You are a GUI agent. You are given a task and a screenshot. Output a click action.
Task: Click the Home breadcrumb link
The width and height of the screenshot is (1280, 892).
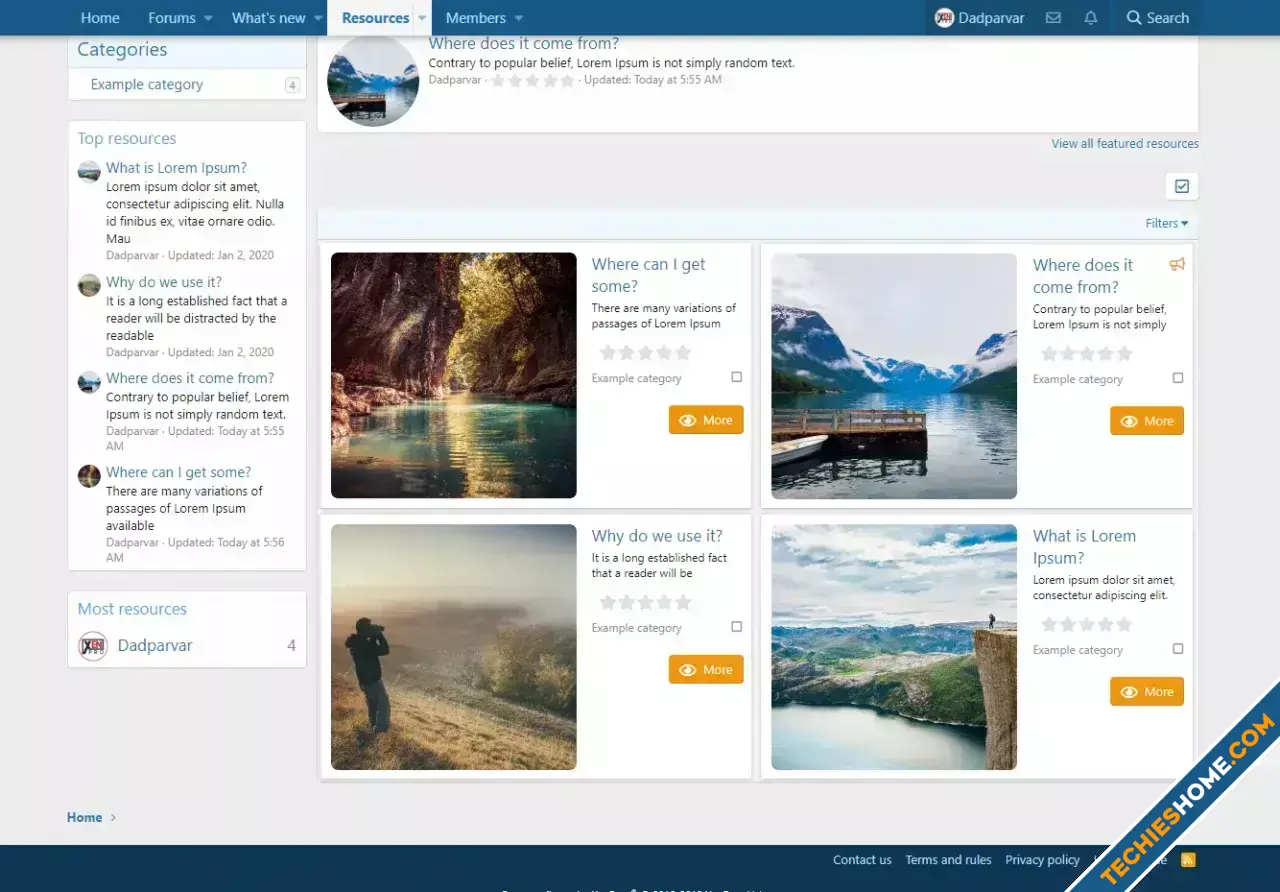[x=84, y=817]
